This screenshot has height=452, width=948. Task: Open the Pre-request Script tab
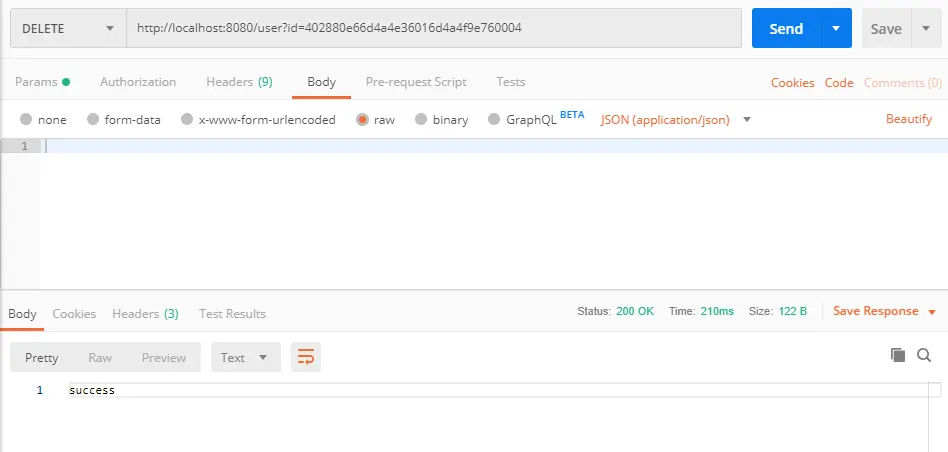pos(416,82)
